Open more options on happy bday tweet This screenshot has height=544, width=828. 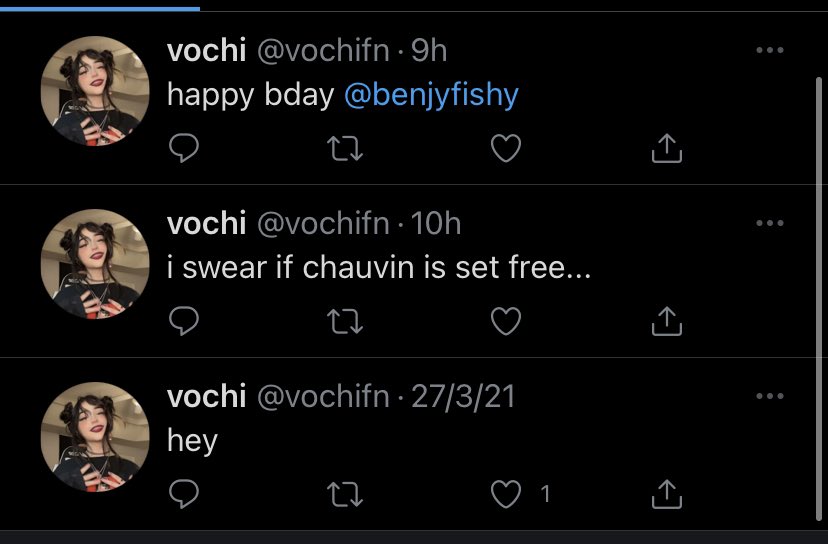click(769, 51)
